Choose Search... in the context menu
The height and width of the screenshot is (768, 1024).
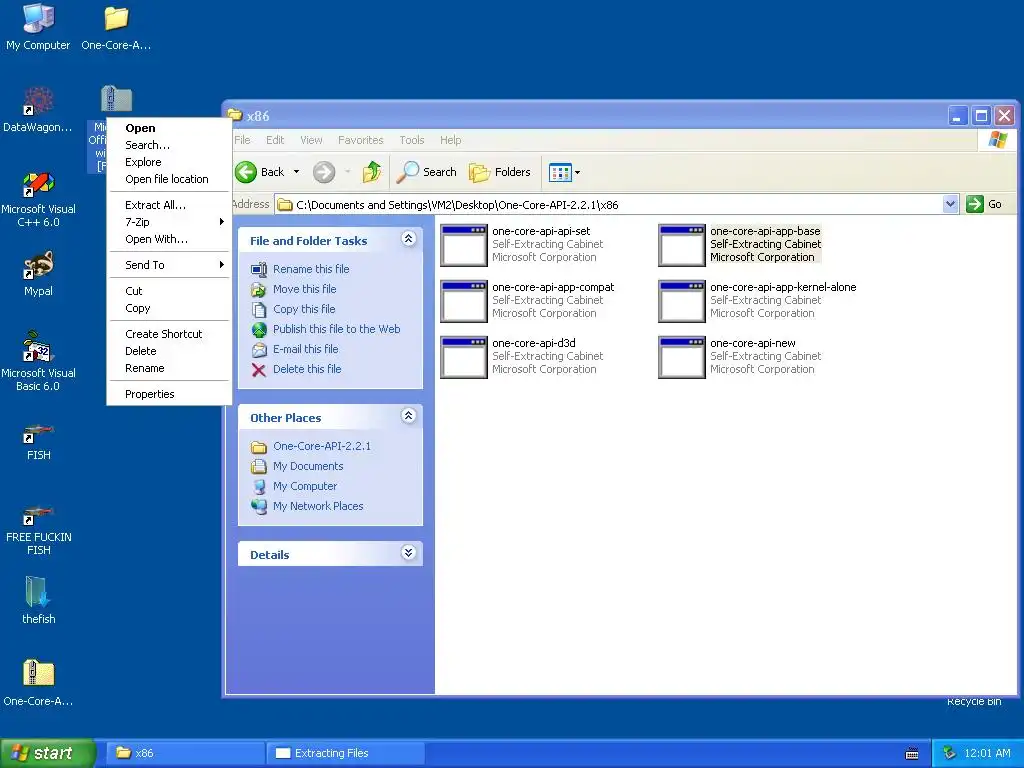pyautogui.click(x=170, y=145)
